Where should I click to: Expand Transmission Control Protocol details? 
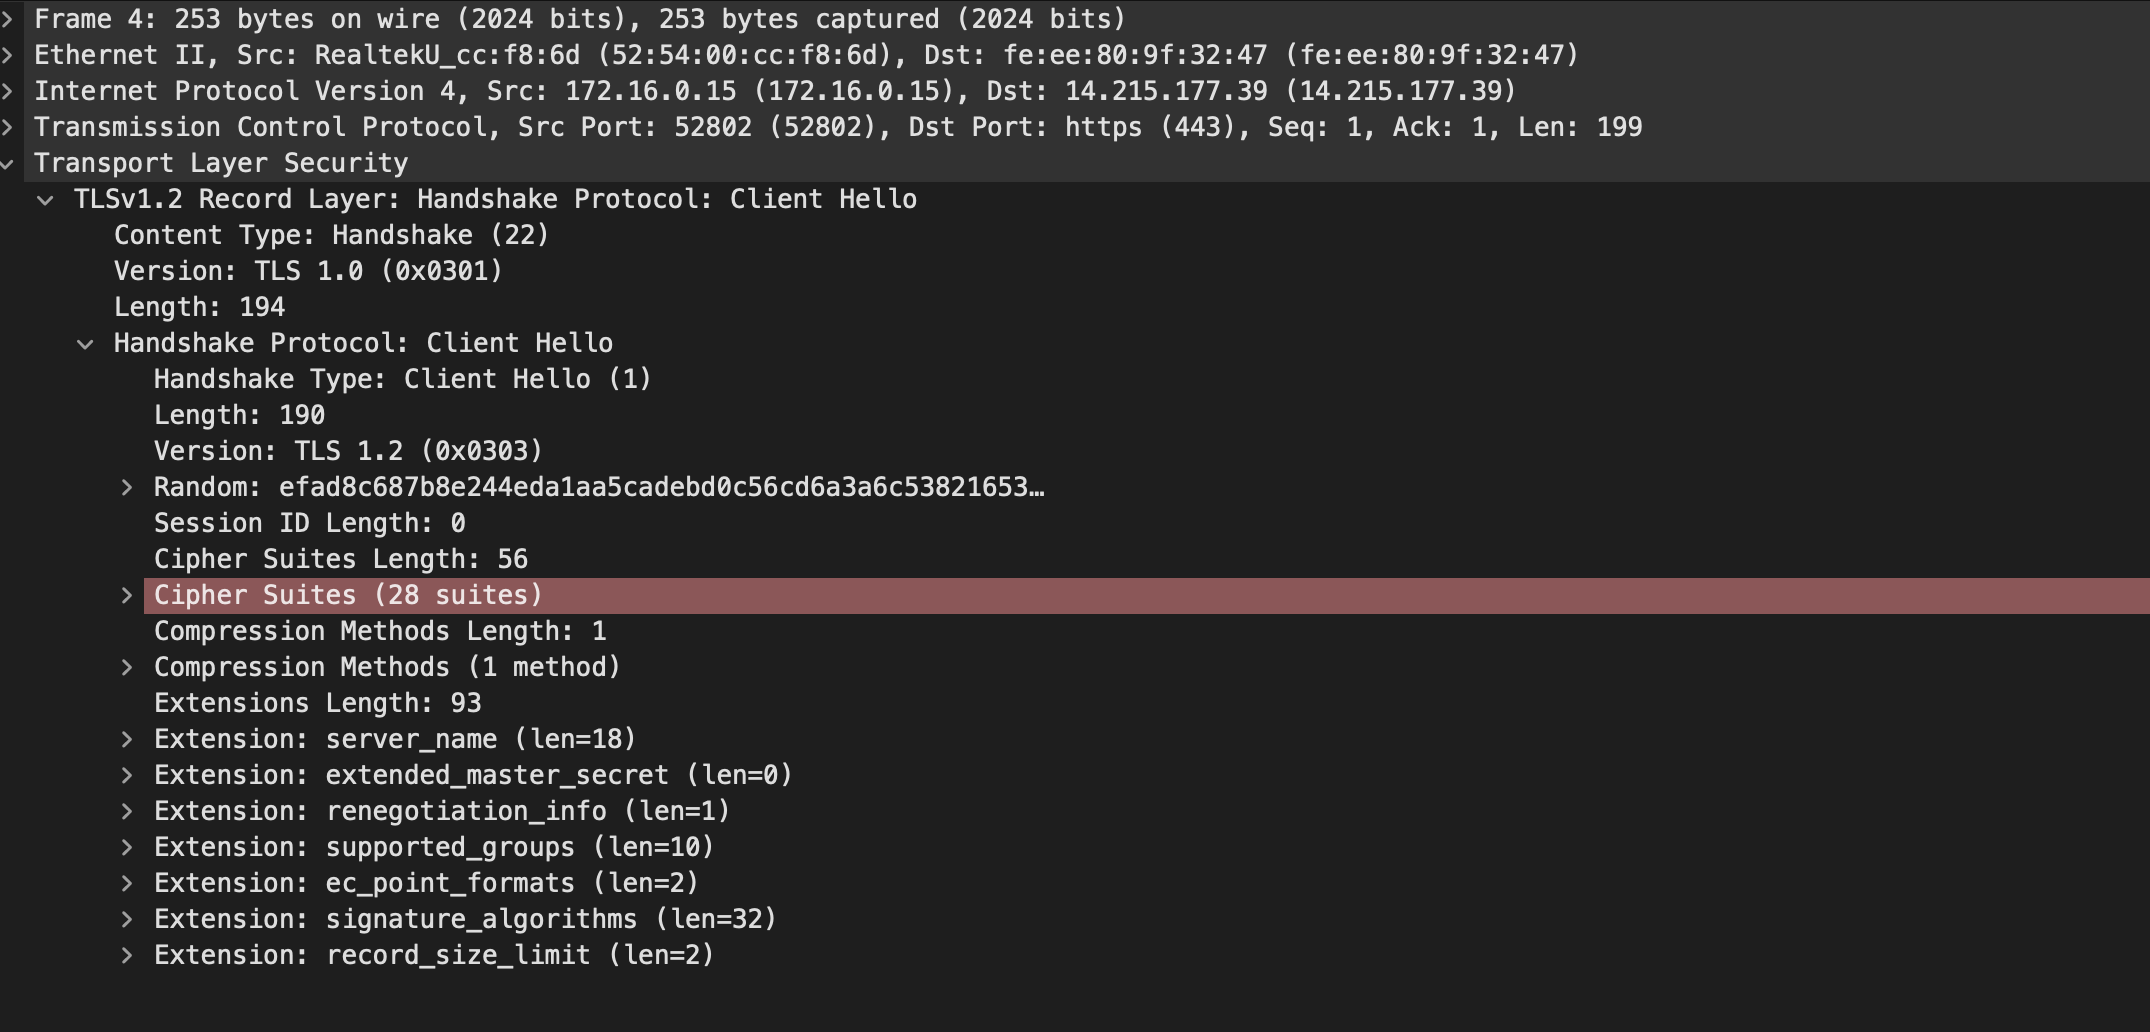pos(7,127)
